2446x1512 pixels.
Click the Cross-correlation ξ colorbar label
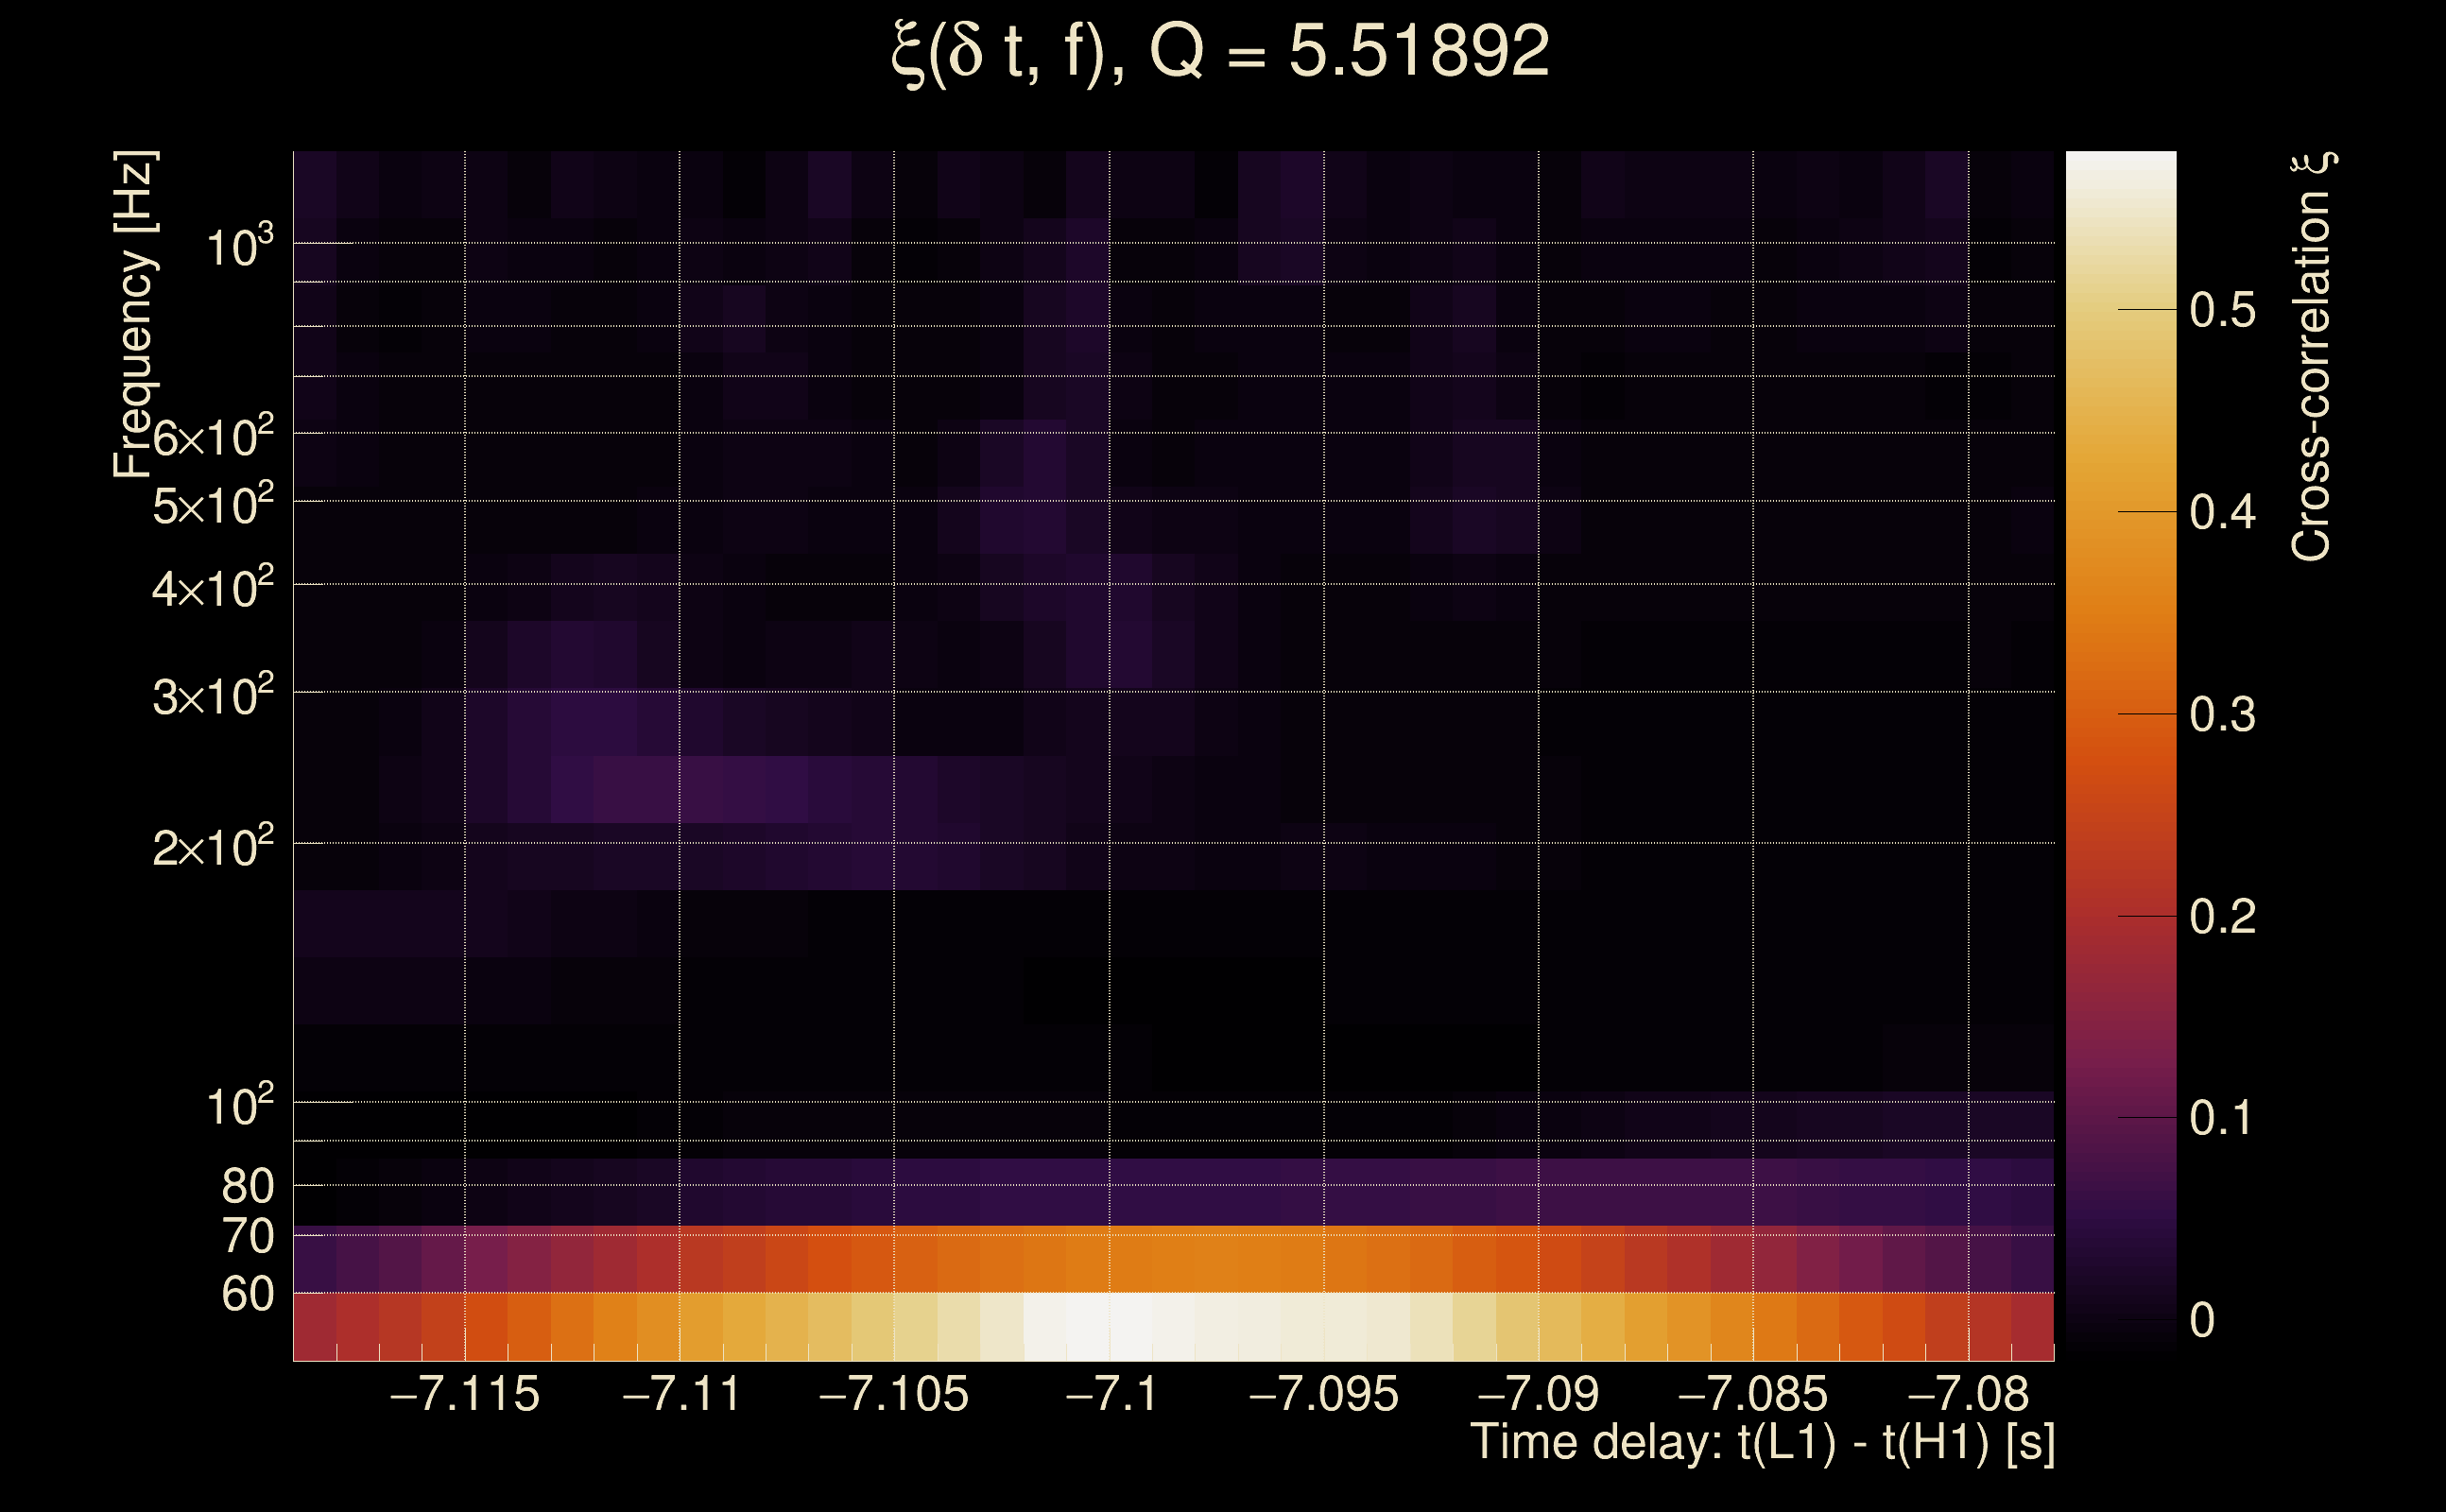click(x=2312, y=357)
